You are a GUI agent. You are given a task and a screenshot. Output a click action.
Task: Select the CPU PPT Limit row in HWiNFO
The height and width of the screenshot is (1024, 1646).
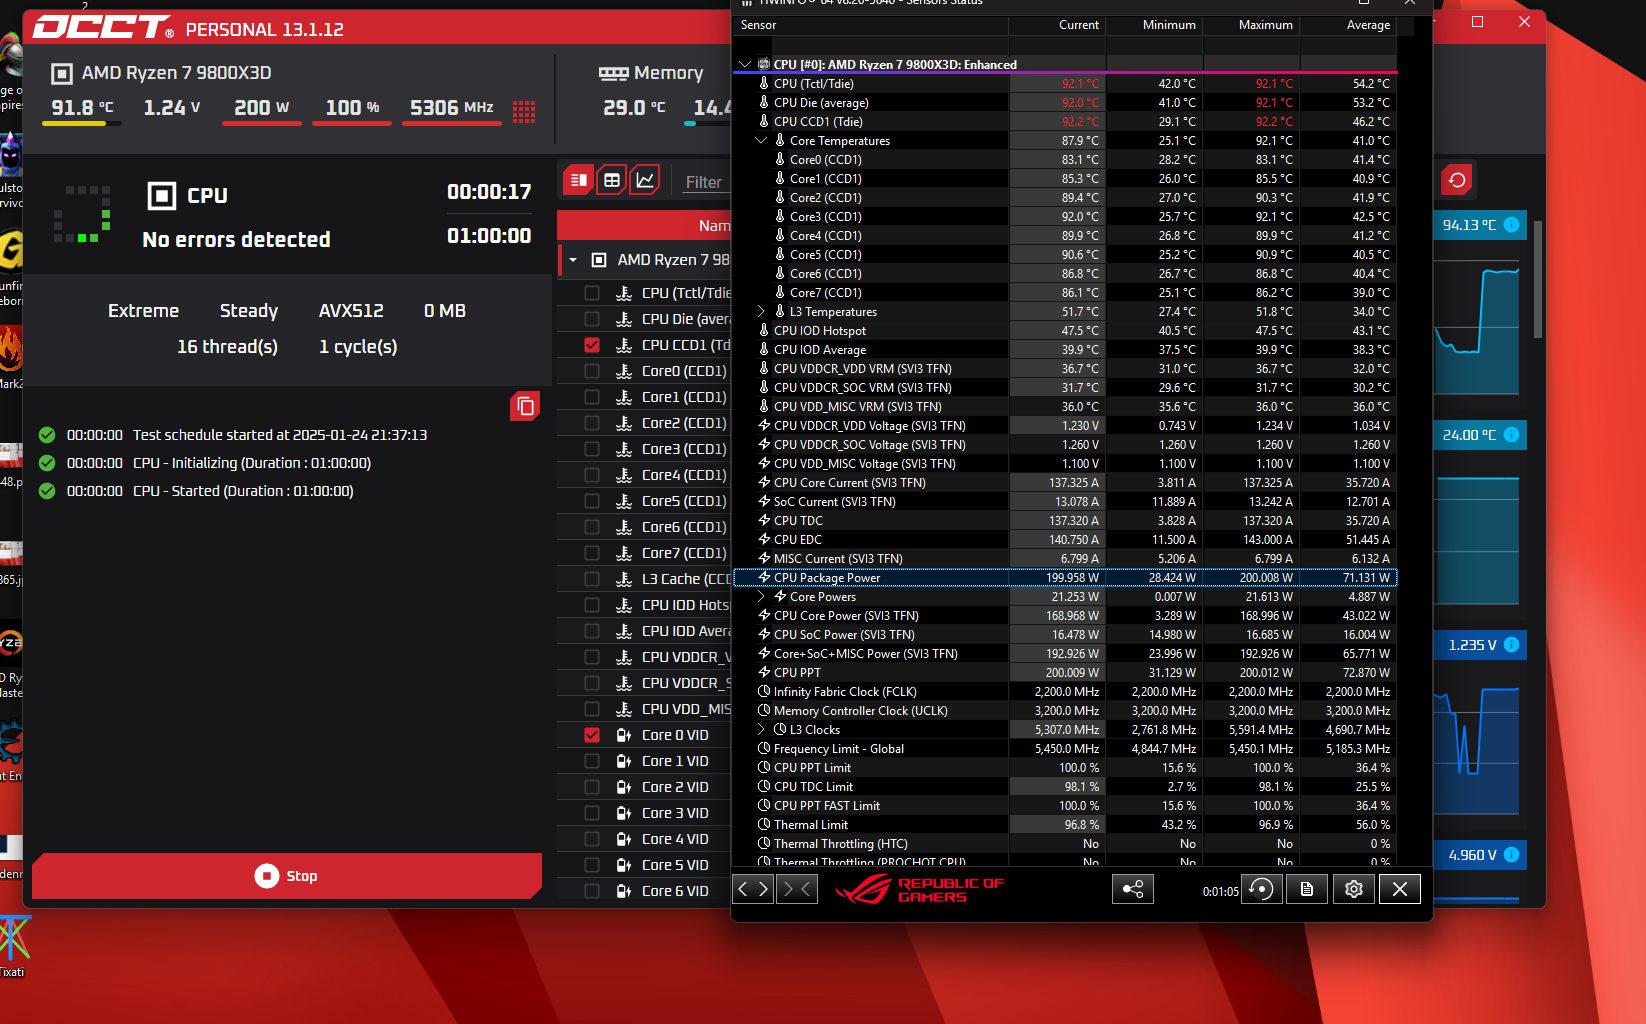[x=1065, y=768]
